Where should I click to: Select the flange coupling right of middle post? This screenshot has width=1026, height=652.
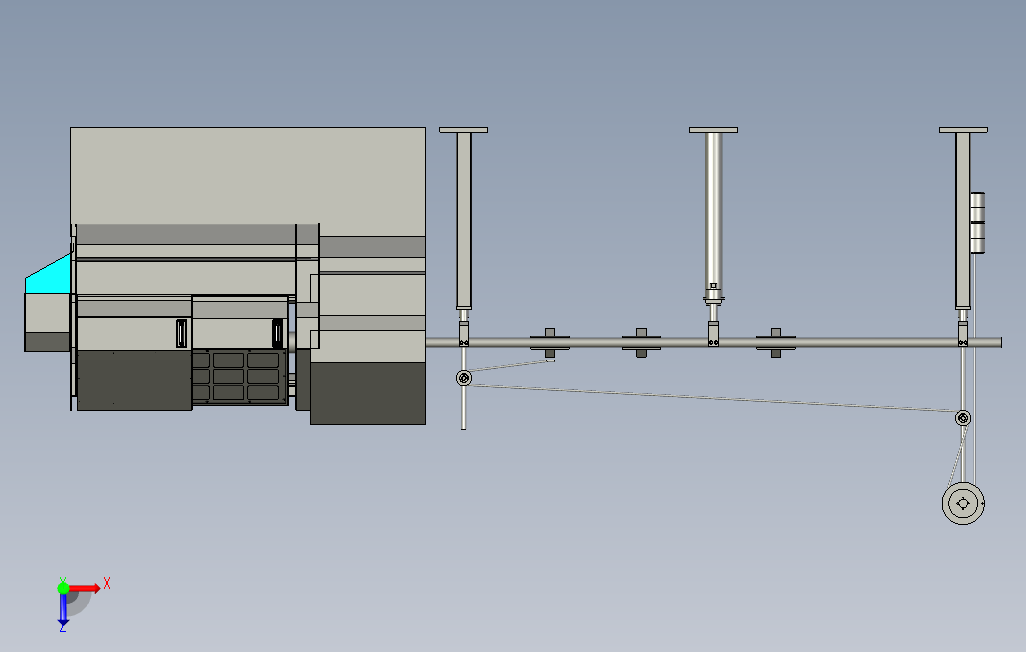click(x=776, y=343)
